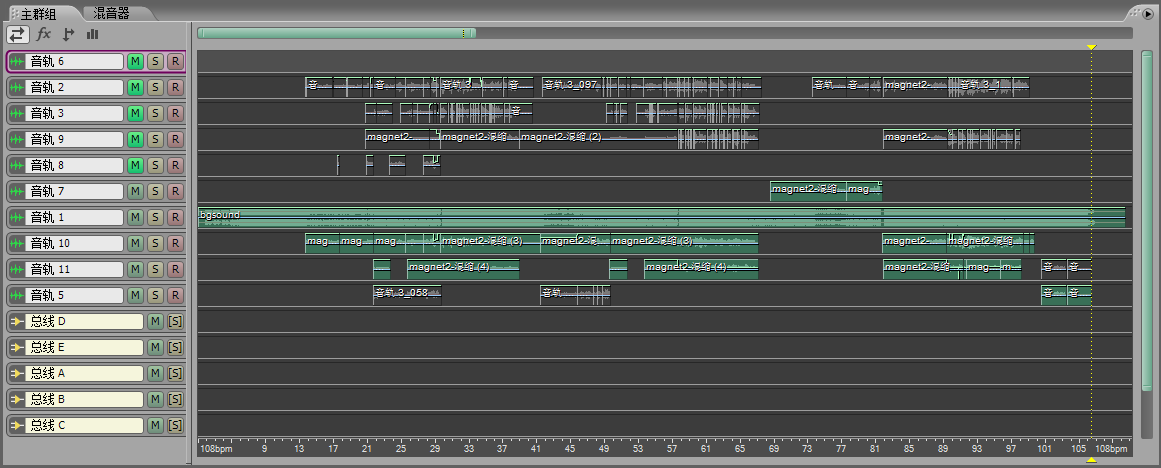Click bar 49 on the timeline ruler

click(604, 449)
